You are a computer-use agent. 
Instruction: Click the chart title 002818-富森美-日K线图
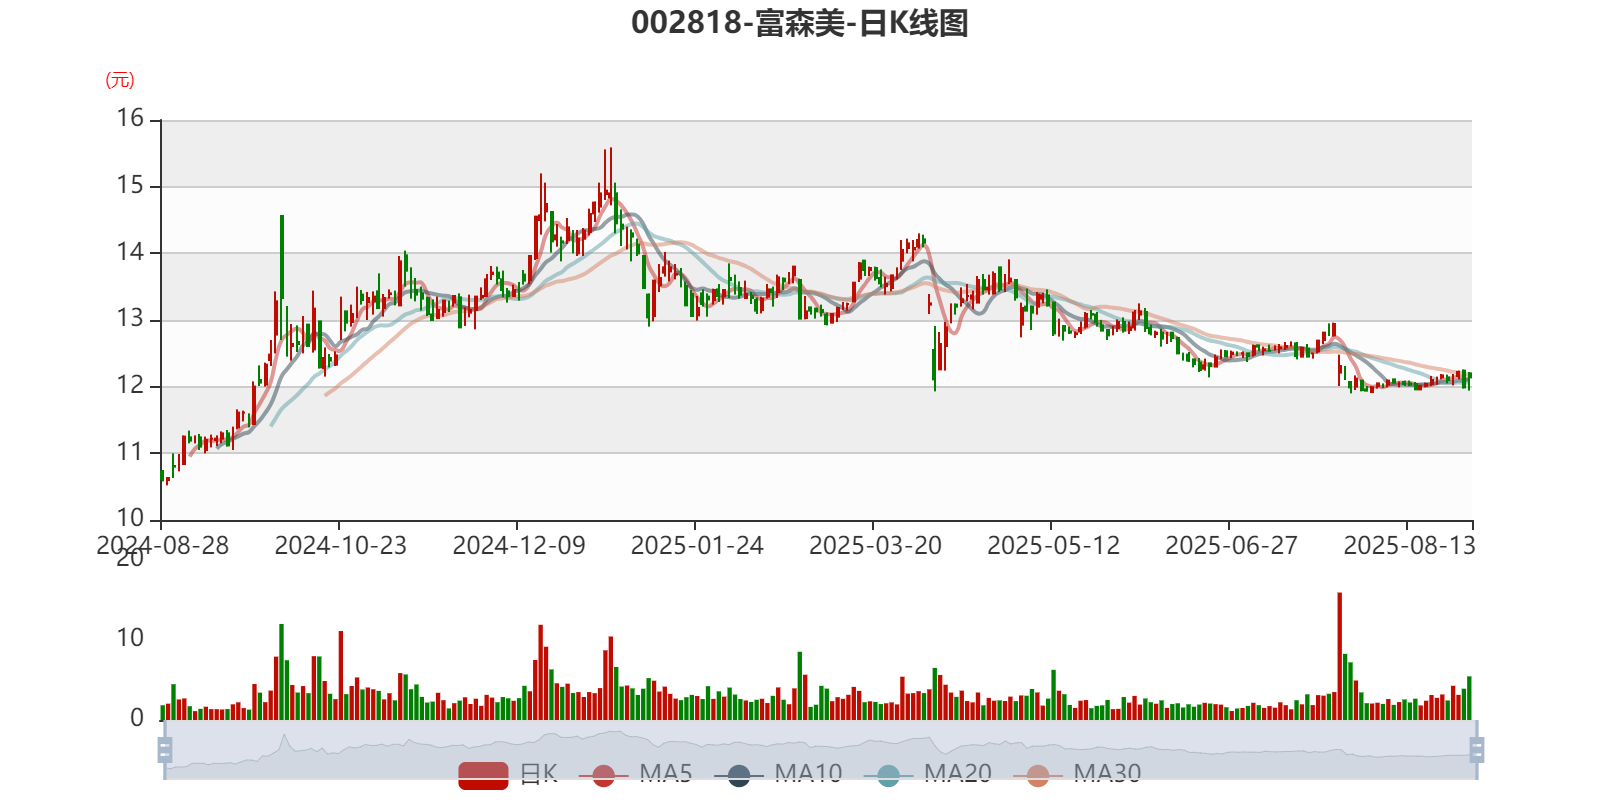click(800, 22)
